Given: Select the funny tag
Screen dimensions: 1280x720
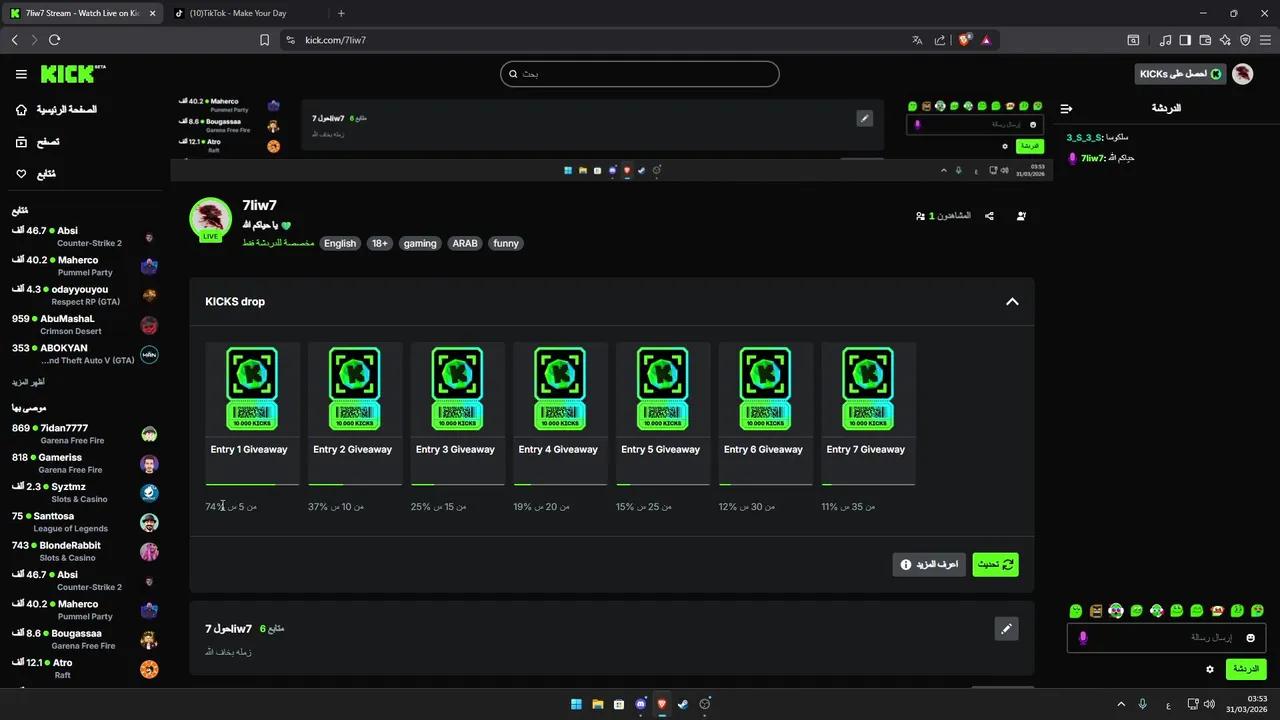Looking at the screenshot, I should click(x=506, y=243).
